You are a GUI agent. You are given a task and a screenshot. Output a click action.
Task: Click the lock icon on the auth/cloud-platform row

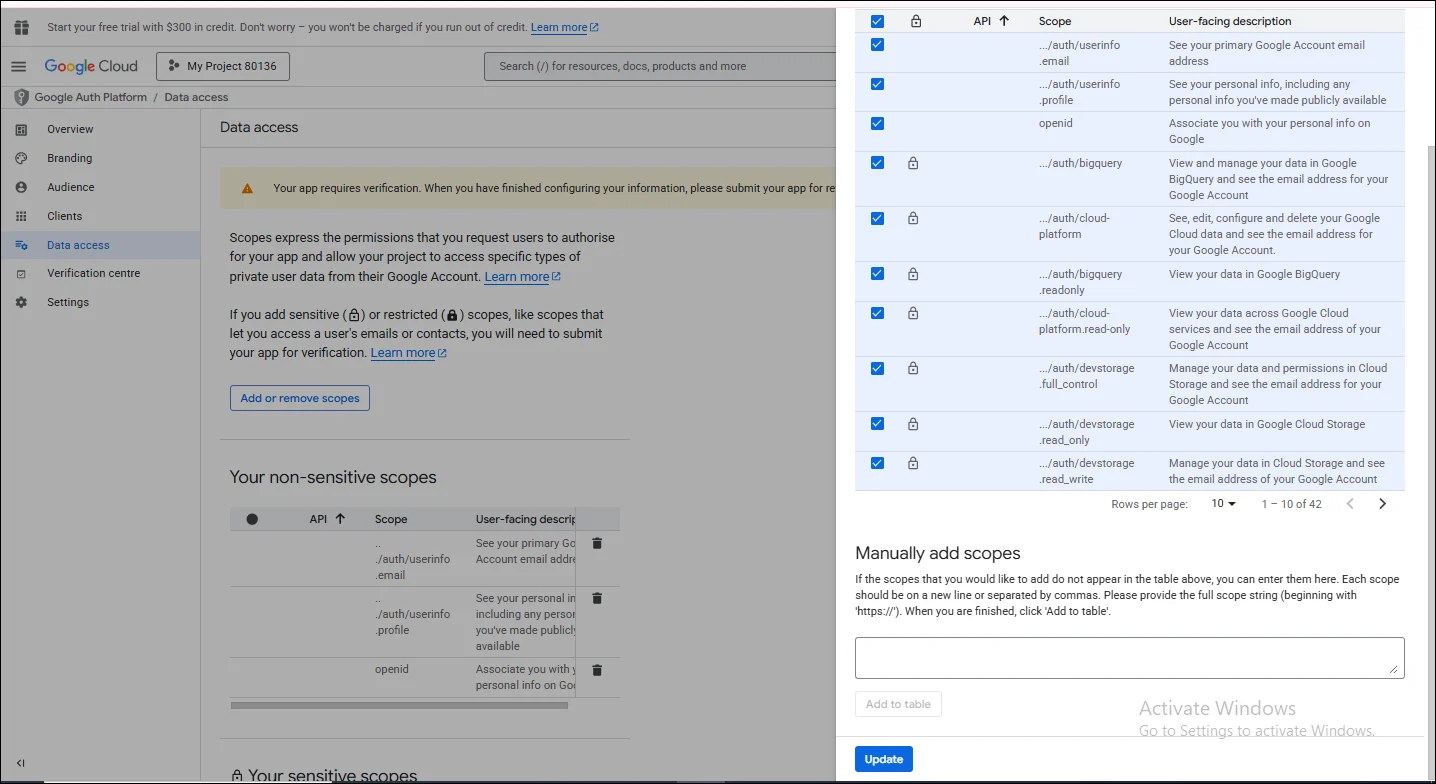coord(913,218)
